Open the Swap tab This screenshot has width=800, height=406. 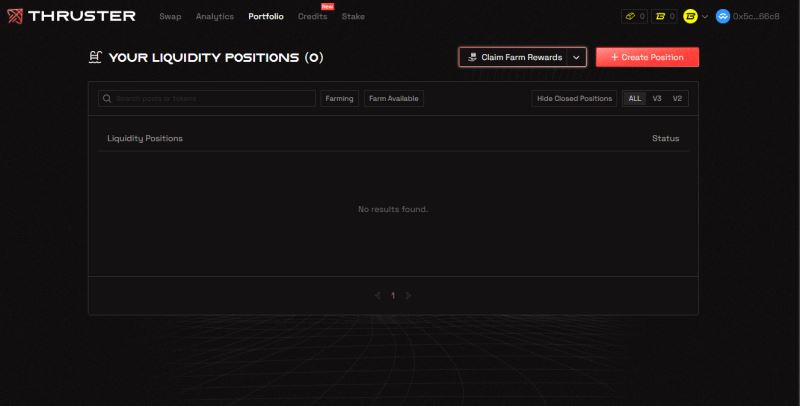point(170,17)
